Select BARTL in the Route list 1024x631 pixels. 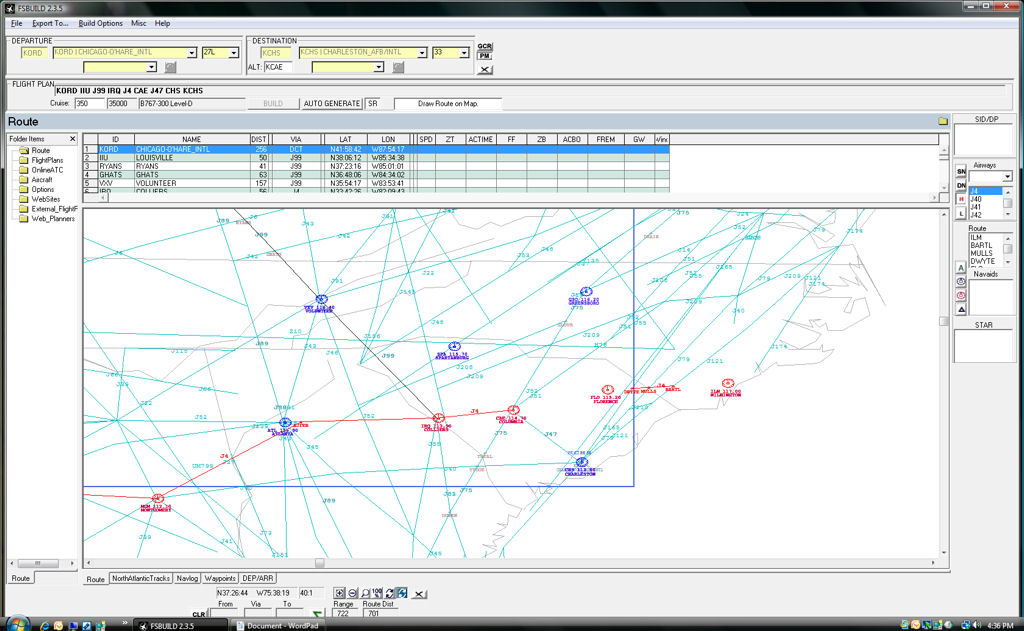coord(981,246)
